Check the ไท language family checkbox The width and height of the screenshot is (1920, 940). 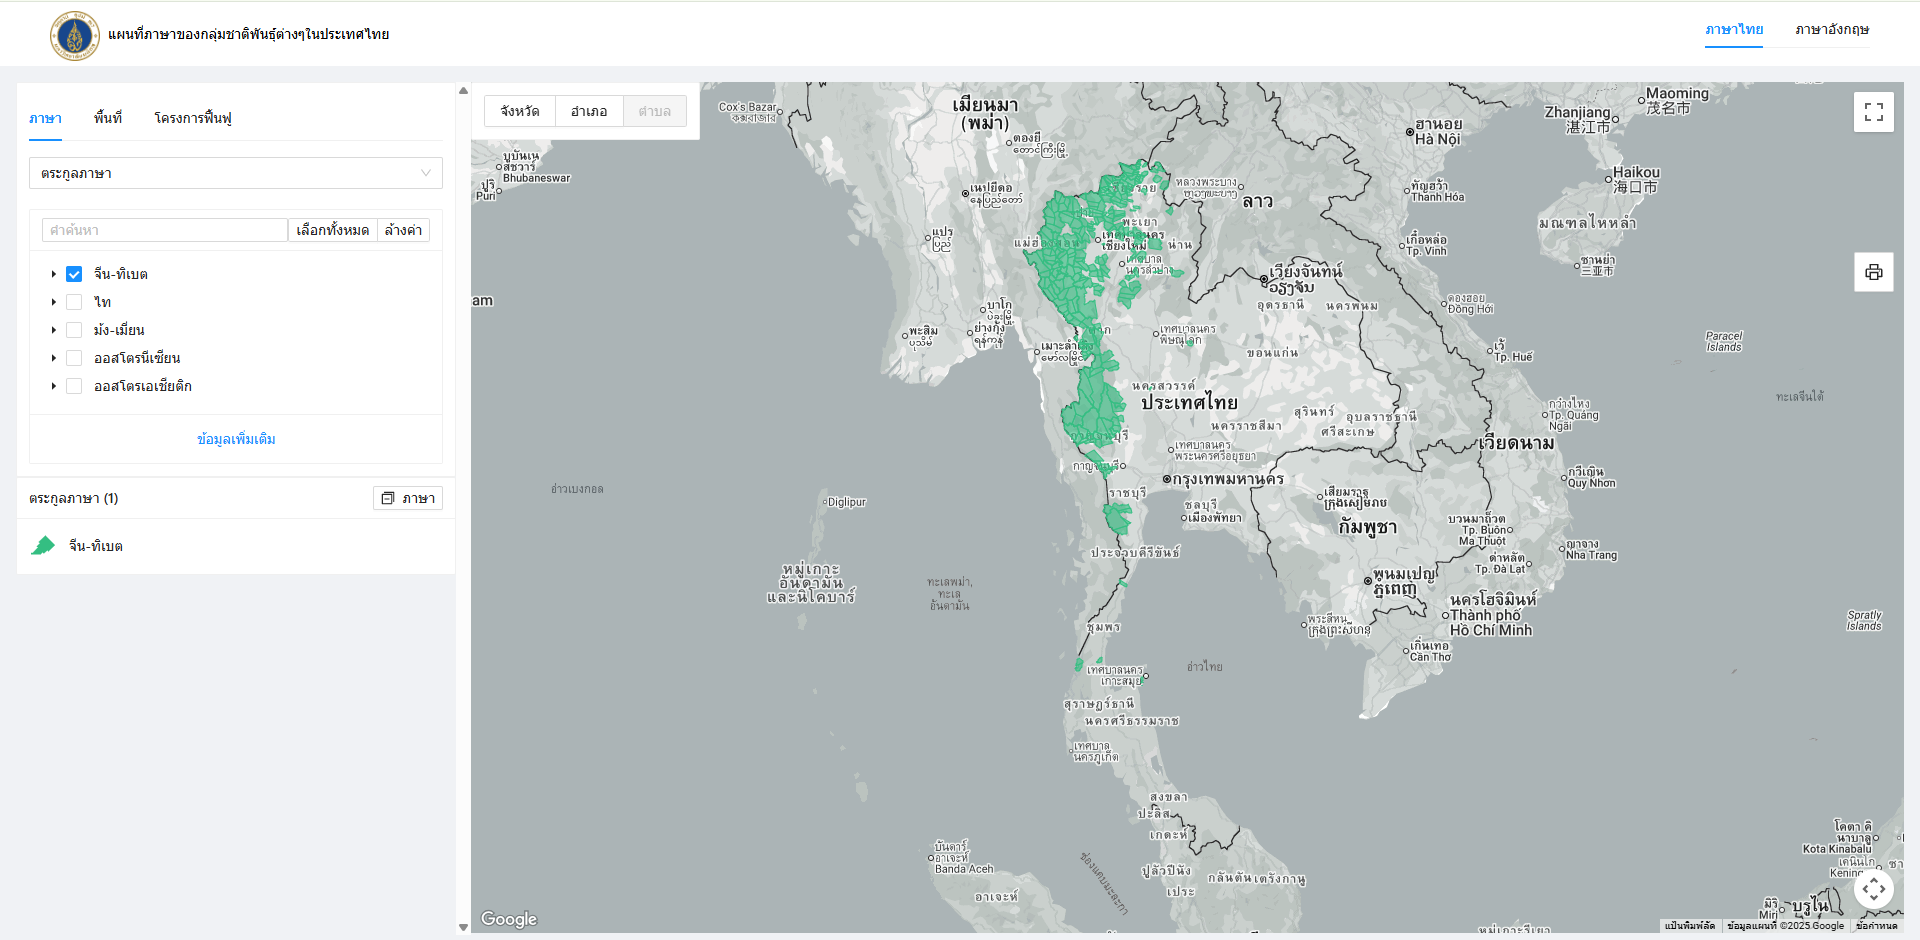click(74, 302)
